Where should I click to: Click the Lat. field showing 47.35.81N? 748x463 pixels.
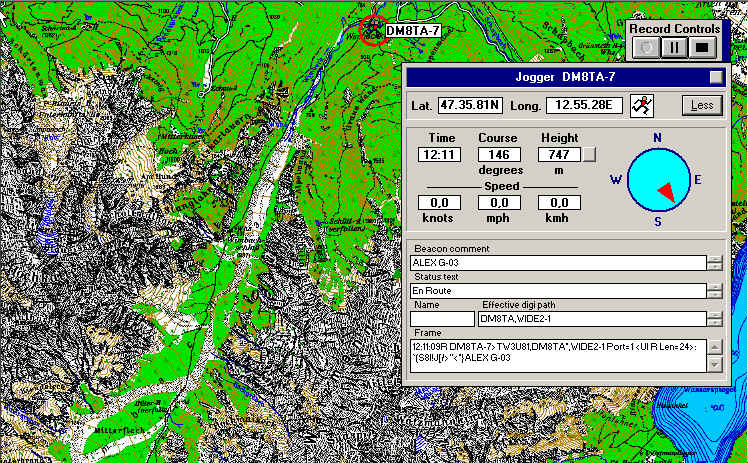point(470,105)
